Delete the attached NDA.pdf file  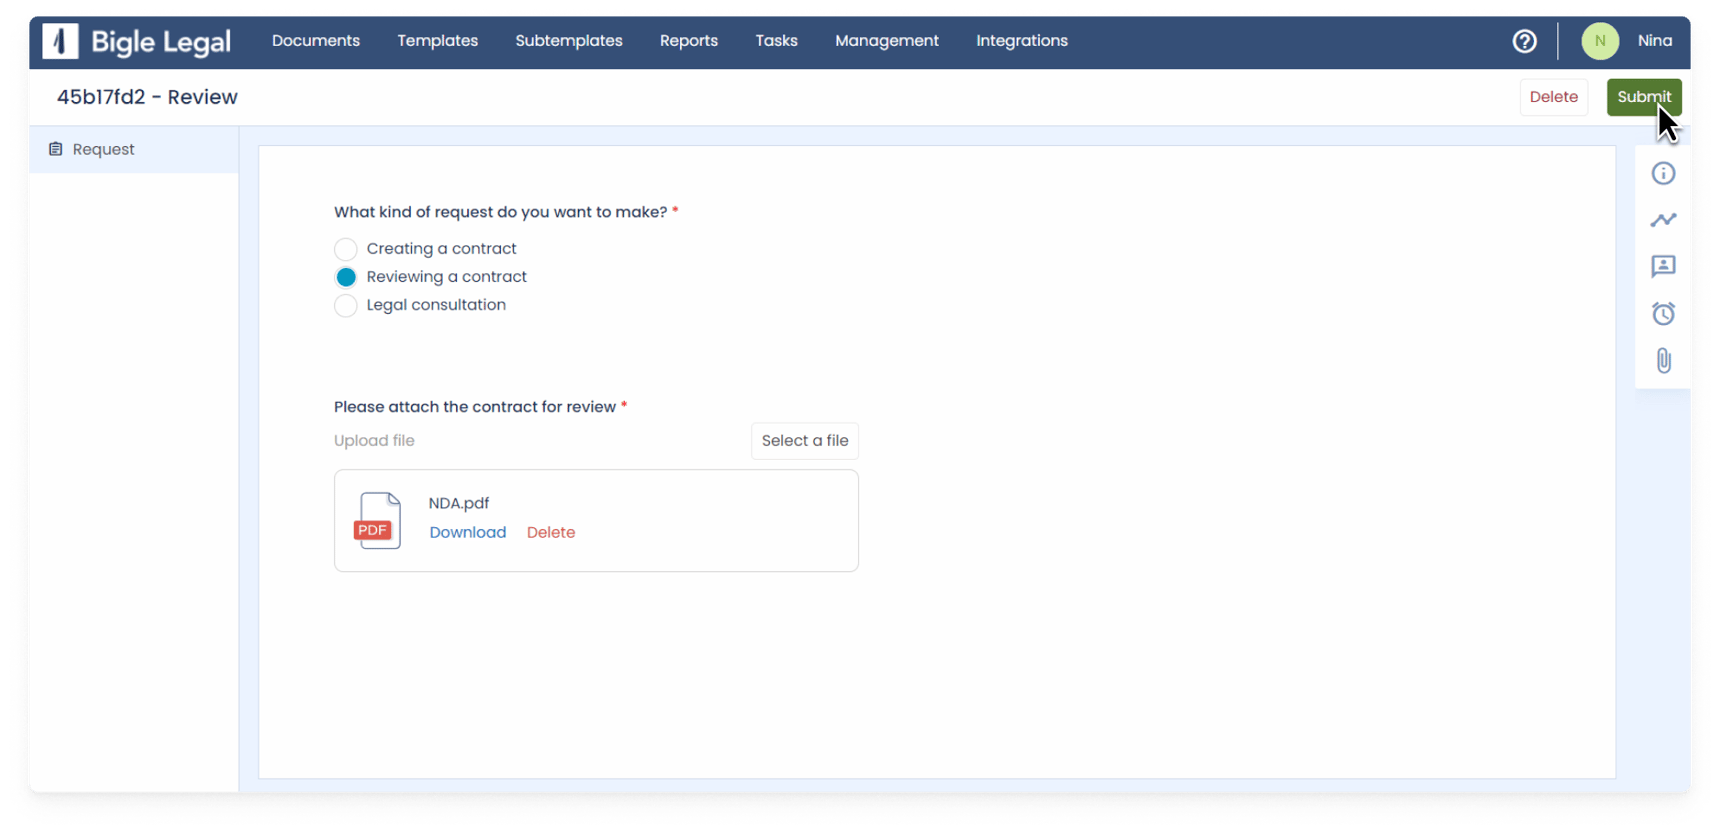tap(551, 533)
